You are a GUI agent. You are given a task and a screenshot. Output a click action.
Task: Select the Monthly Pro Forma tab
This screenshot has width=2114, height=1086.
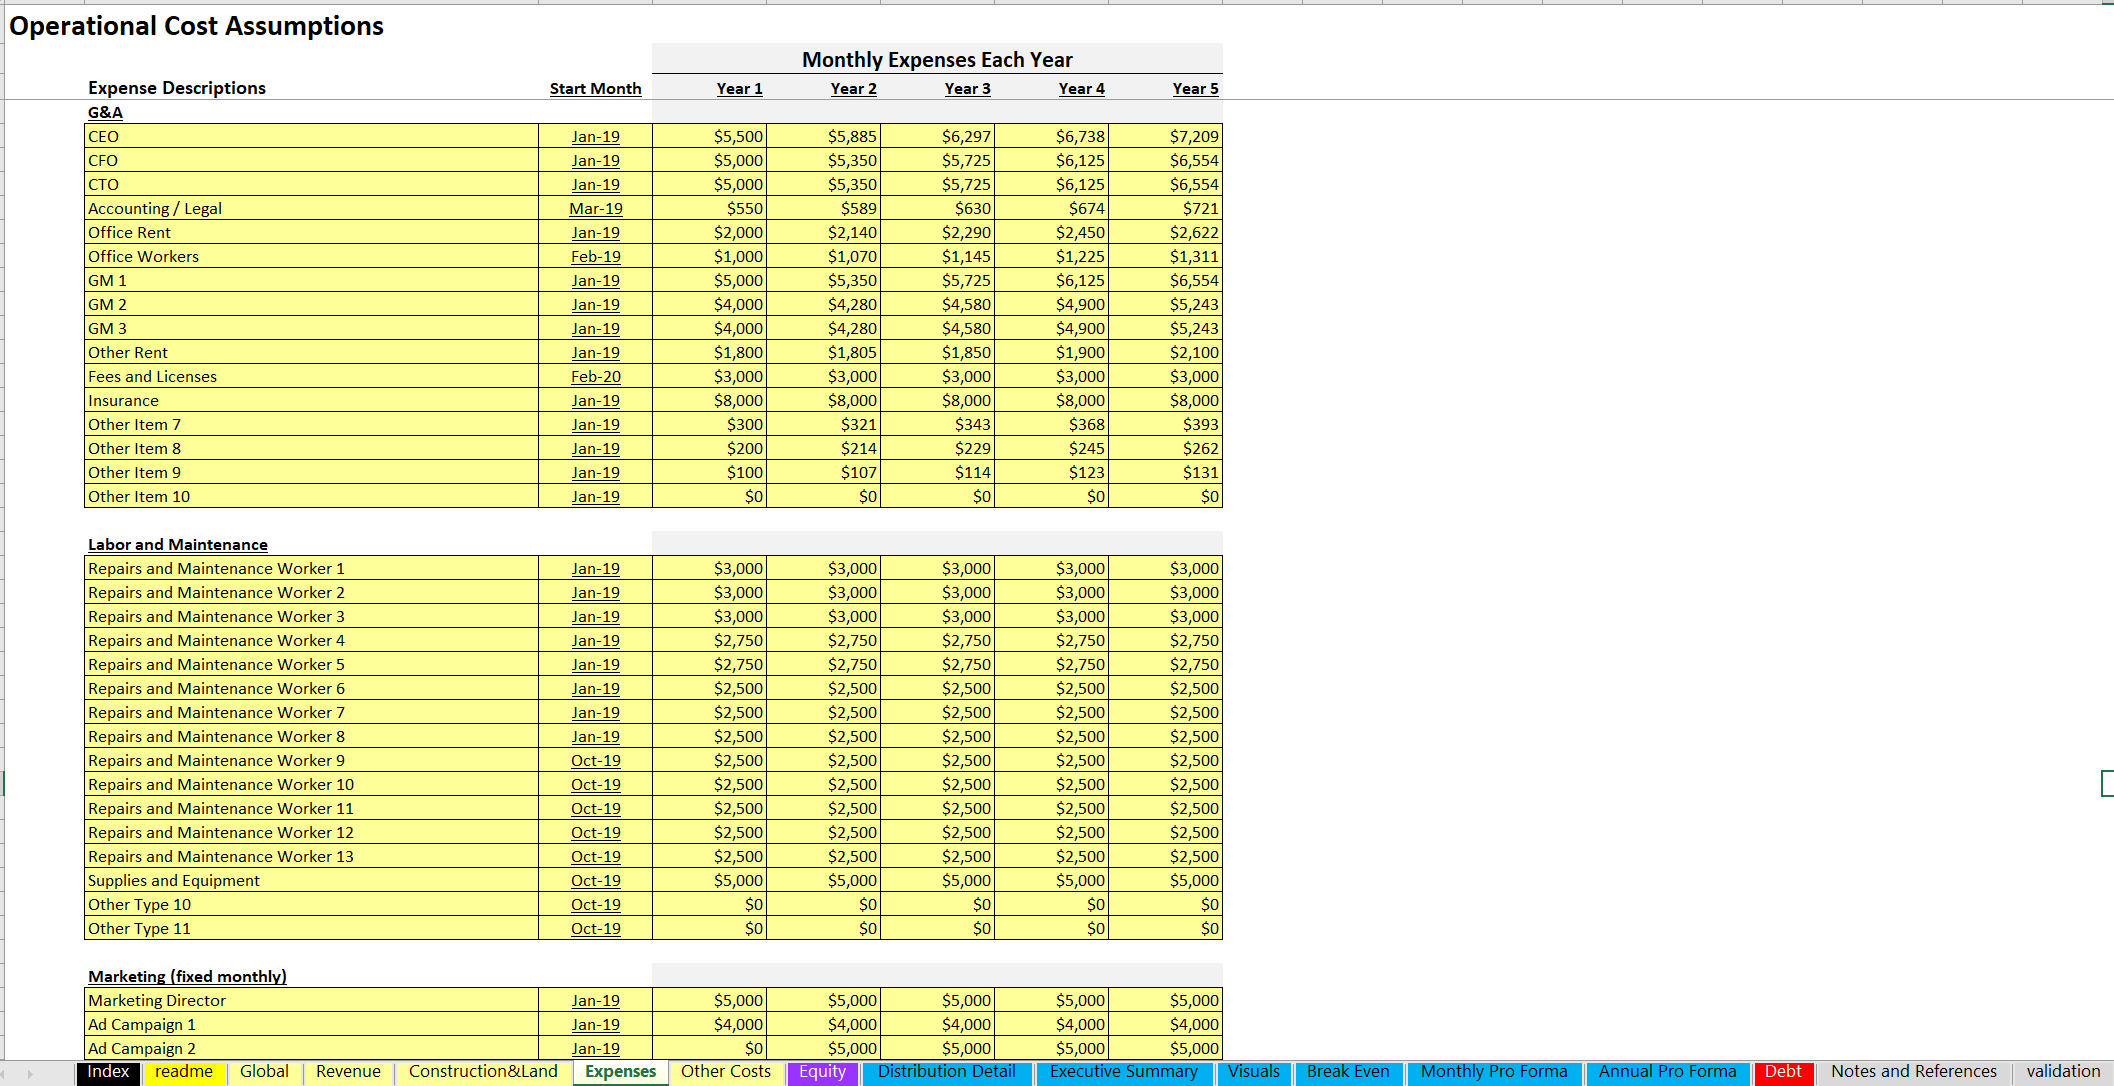tap(1493, 1072)
